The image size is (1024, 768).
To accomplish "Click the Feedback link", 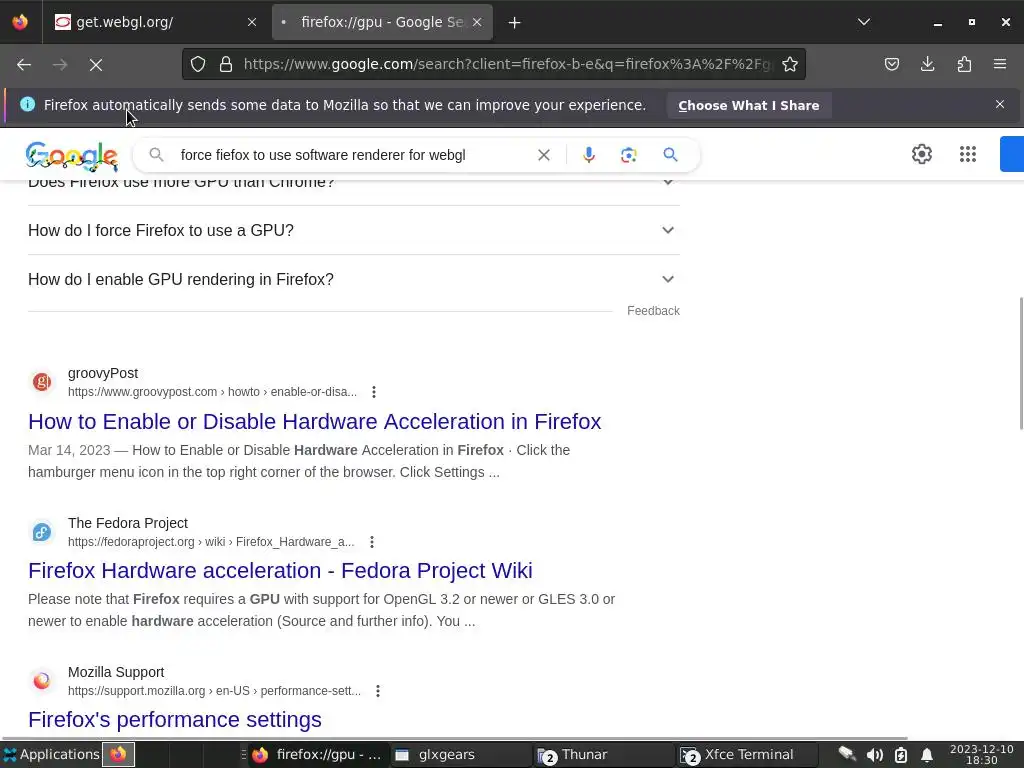I will tap(653, 311).
